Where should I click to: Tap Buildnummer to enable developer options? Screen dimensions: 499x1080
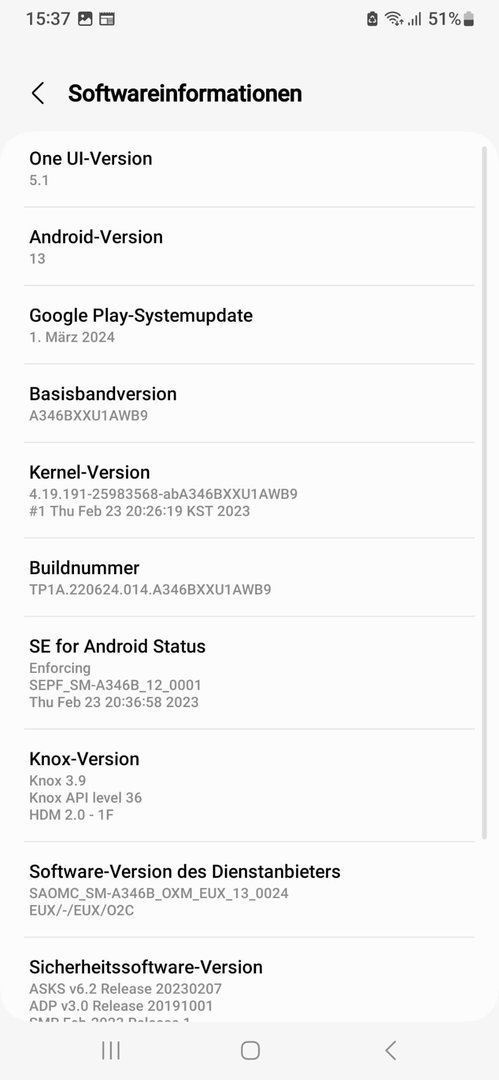250,577
